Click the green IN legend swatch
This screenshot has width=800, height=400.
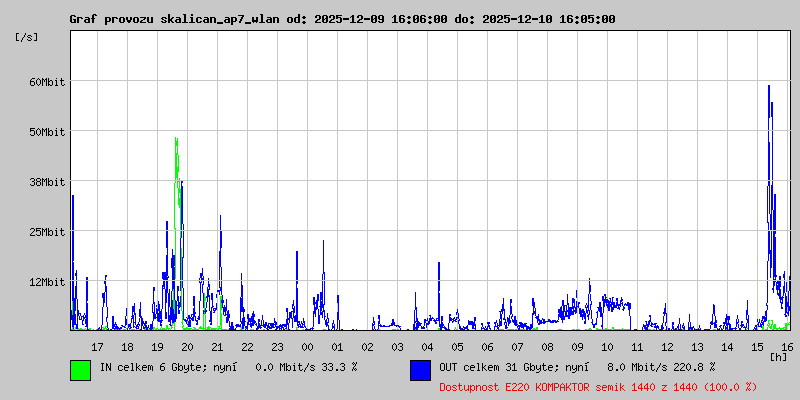coord(81,370)
